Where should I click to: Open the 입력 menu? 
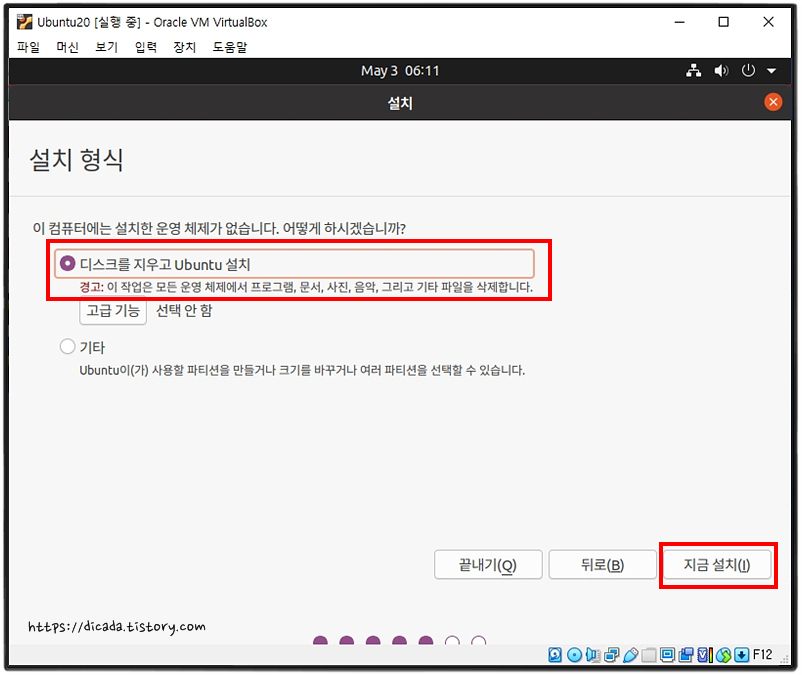click(146, 47)
